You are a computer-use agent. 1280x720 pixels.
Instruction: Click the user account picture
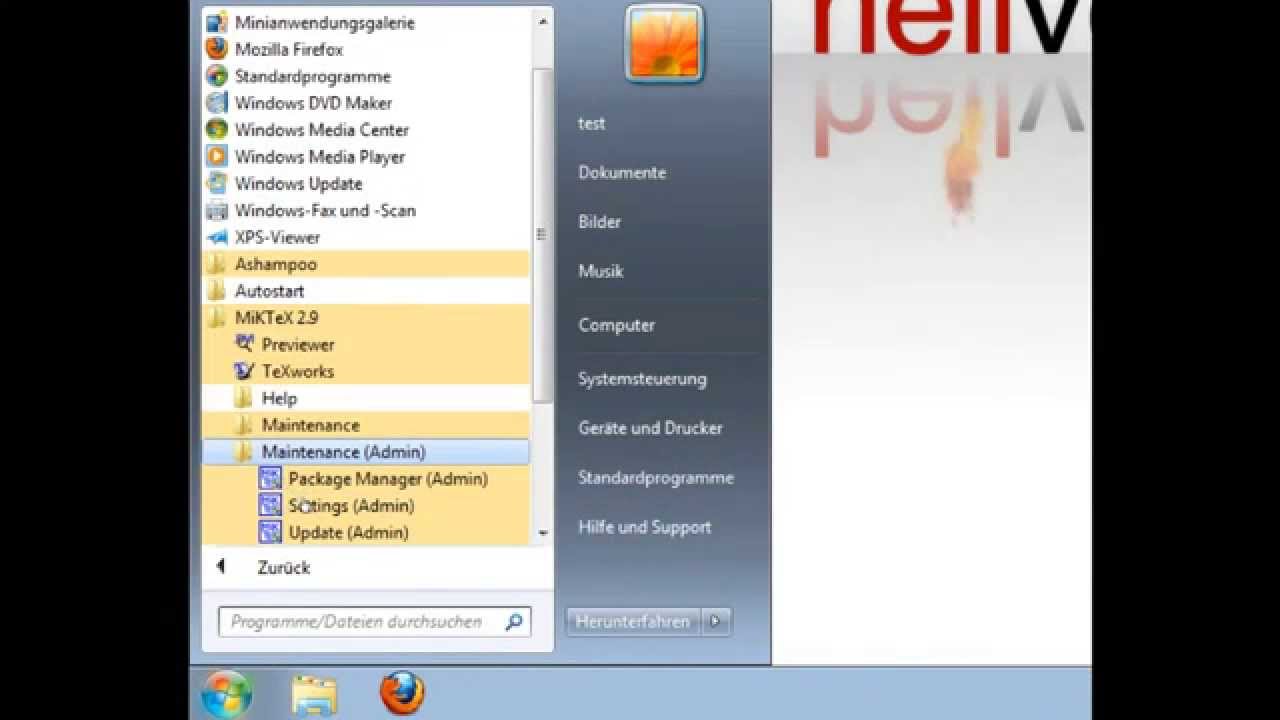(x=664, y=42)
